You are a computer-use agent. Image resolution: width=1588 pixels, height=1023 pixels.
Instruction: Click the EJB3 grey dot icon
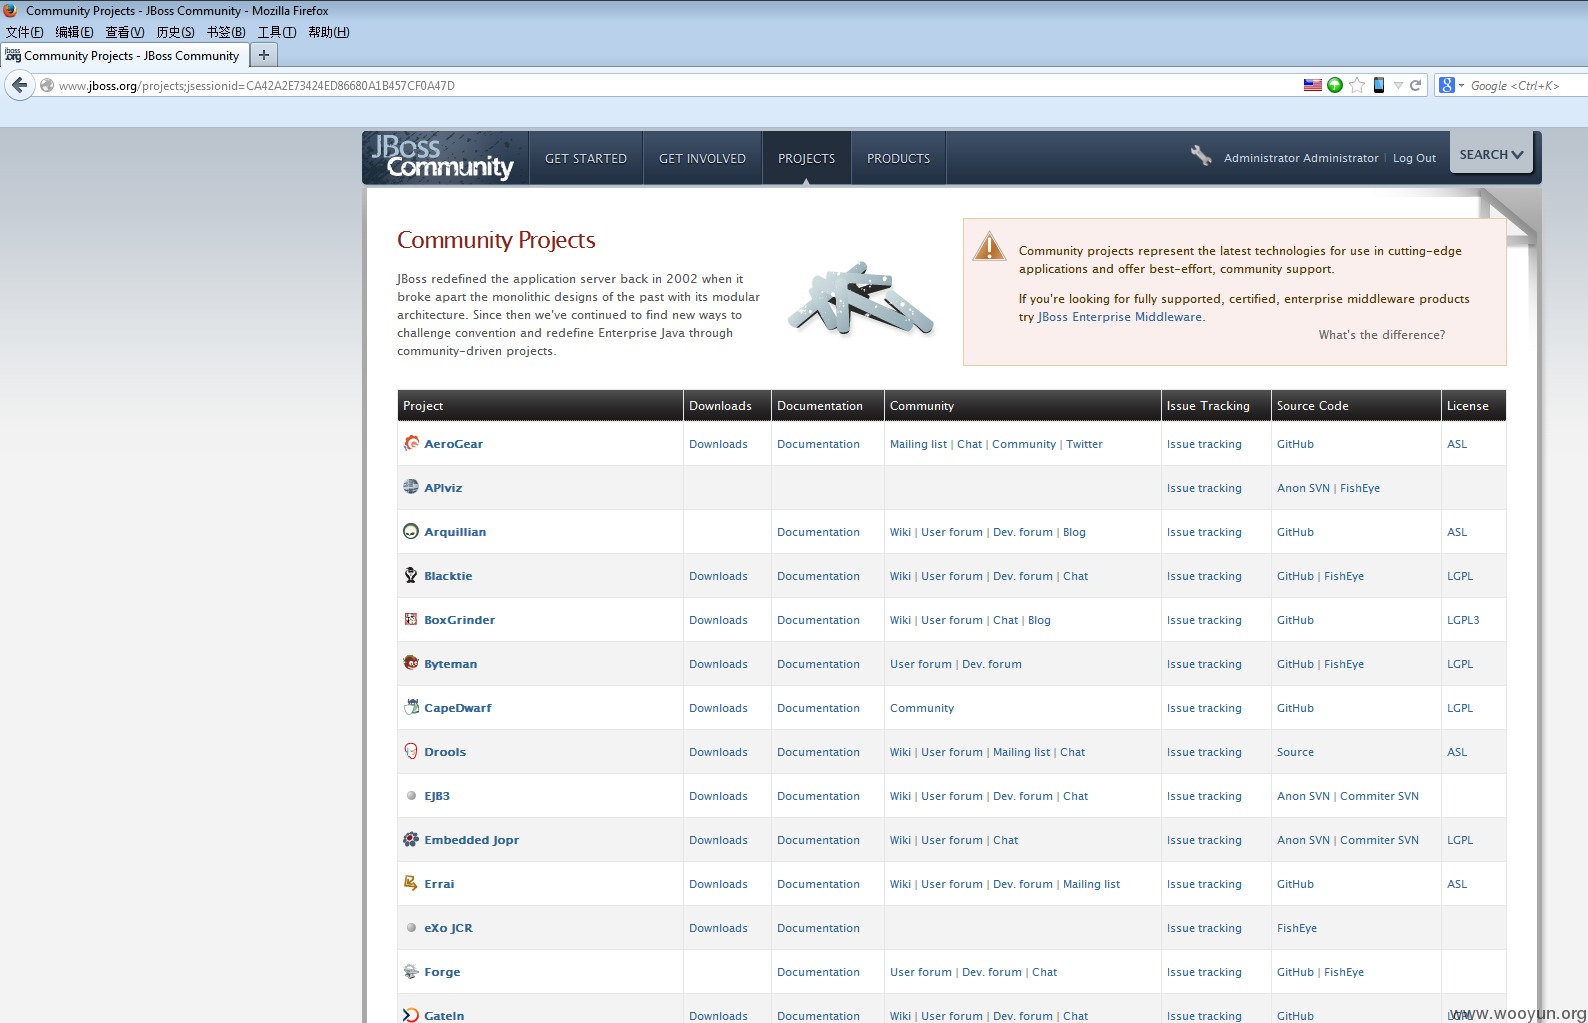pyautogui.click(x=411, y=796)
